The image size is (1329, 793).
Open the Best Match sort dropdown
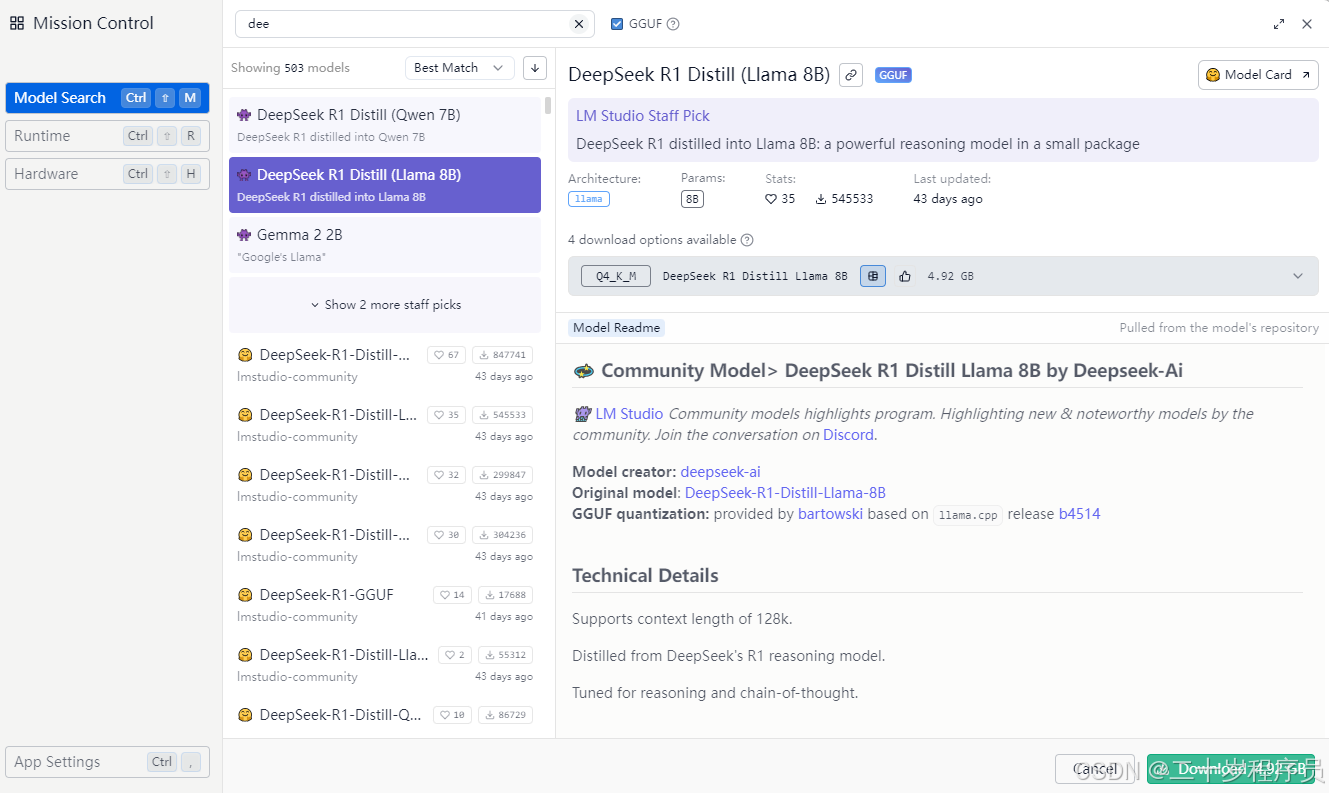(459, 68)
